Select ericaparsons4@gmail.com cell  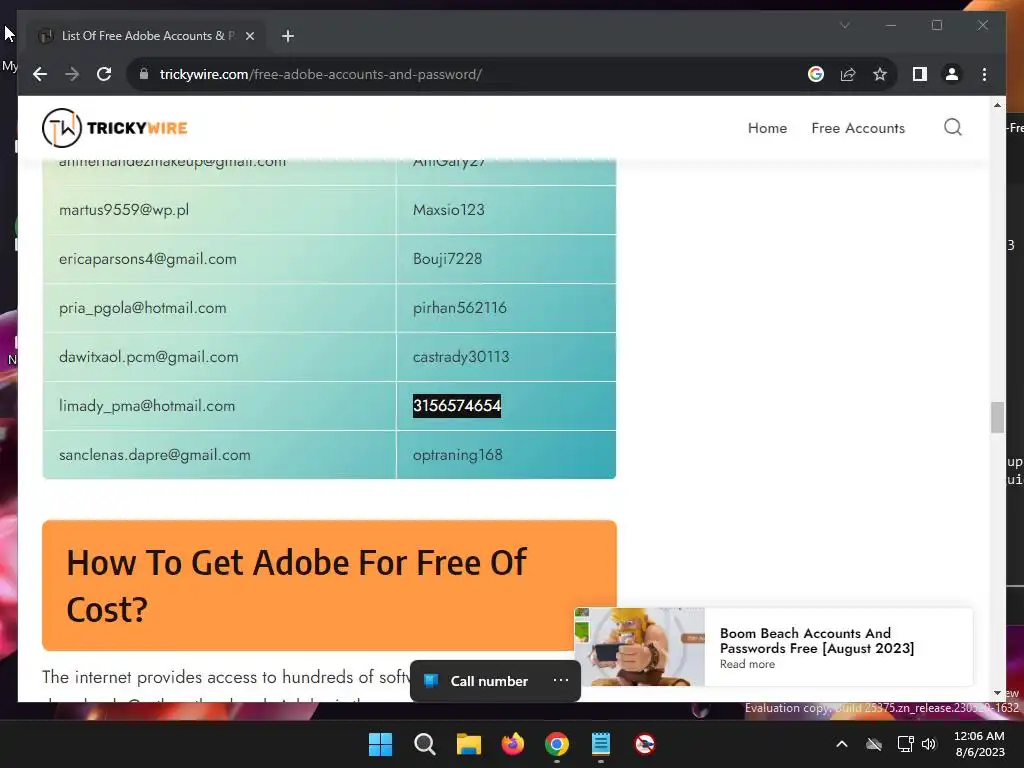click(x=219, y=259)
